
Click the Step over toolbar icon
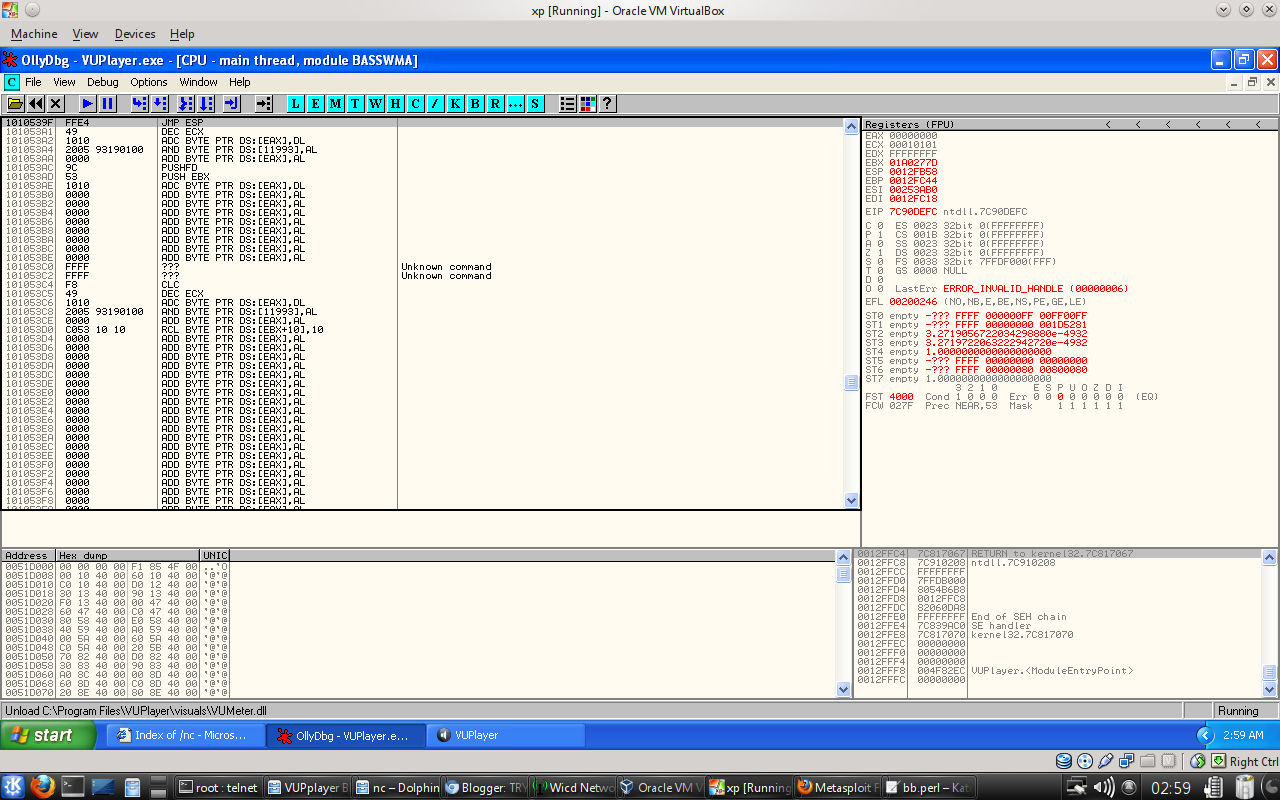pos(160,103)
